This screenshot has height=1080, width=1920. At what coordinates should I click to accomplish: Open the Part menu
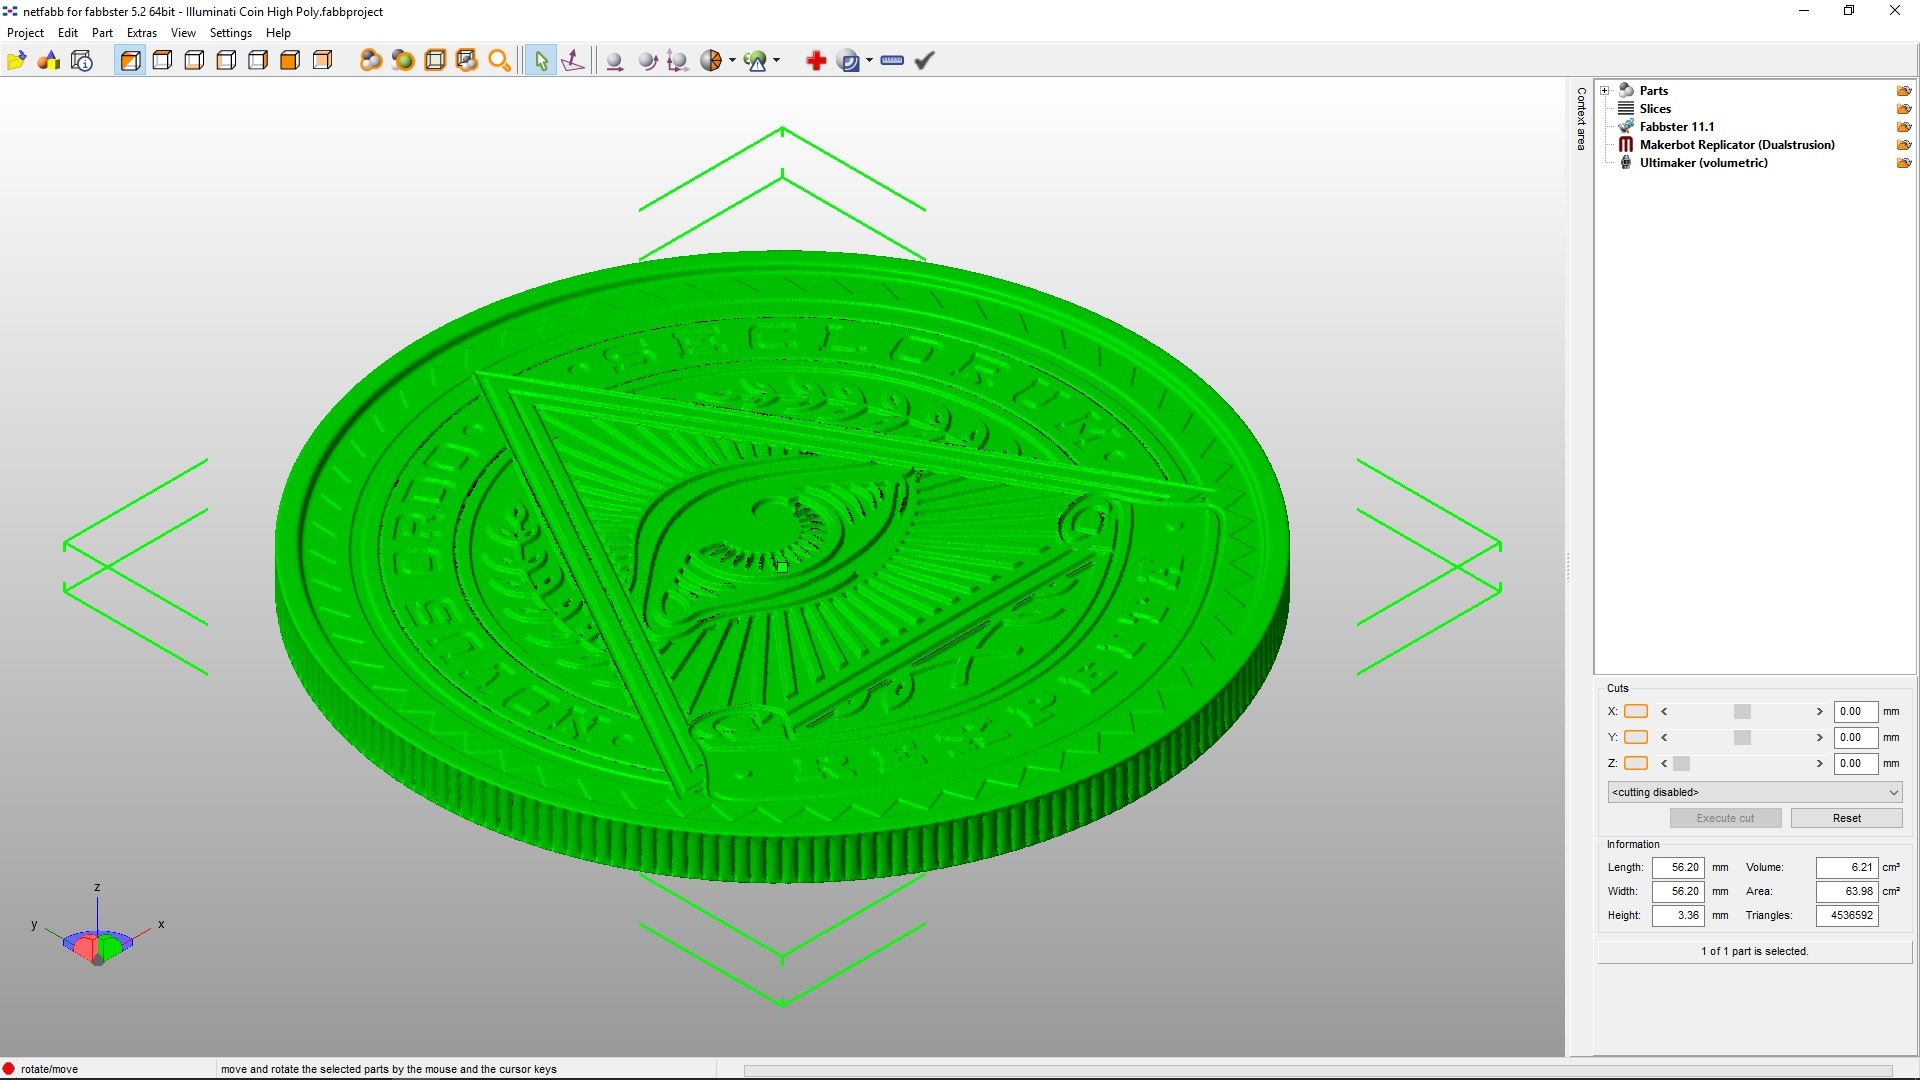point(102,33)
